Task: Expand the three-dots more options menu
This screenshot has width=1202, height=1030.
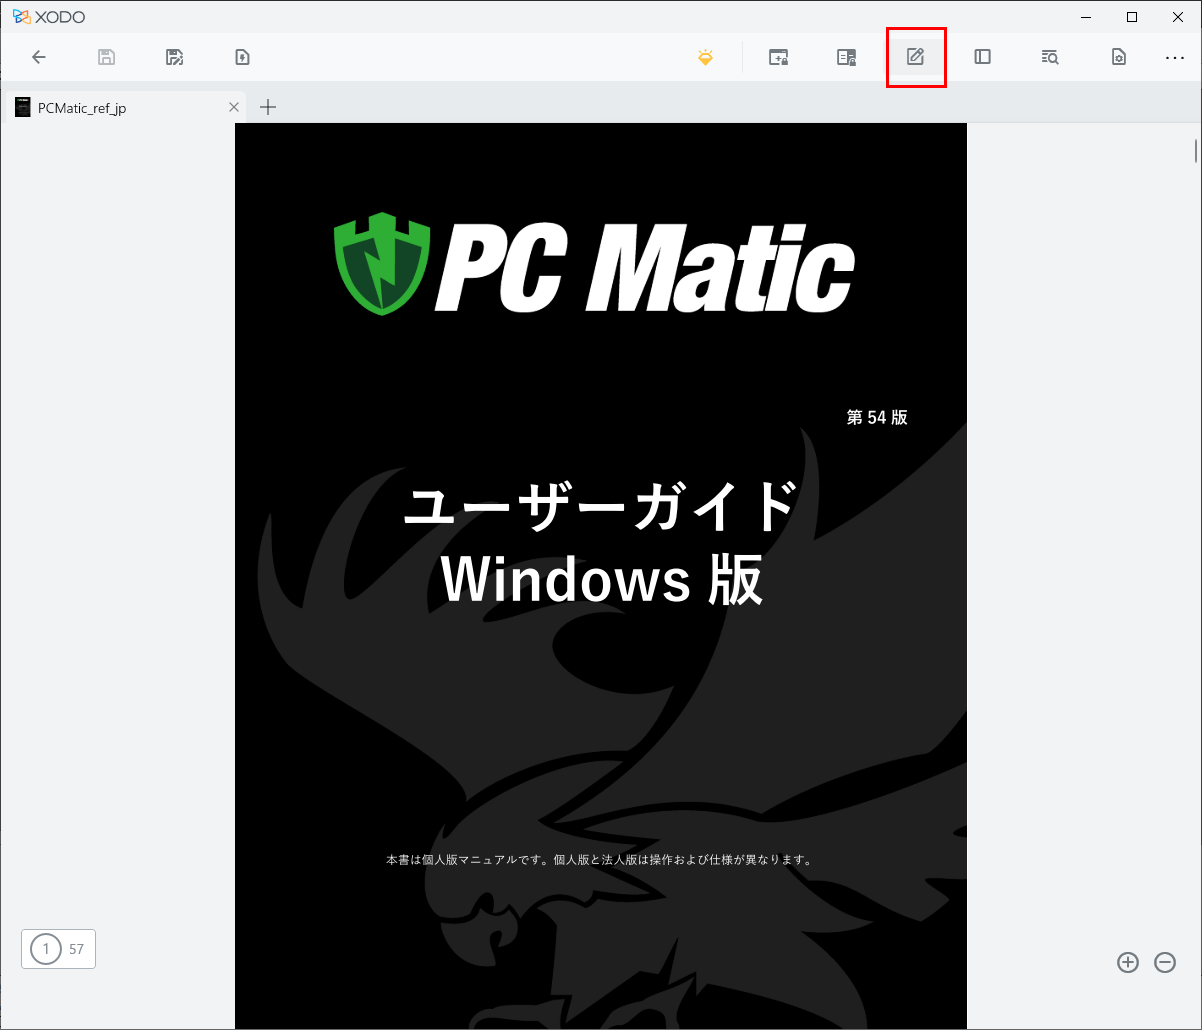Action: pyautogui.click(x=1175, y=57)
